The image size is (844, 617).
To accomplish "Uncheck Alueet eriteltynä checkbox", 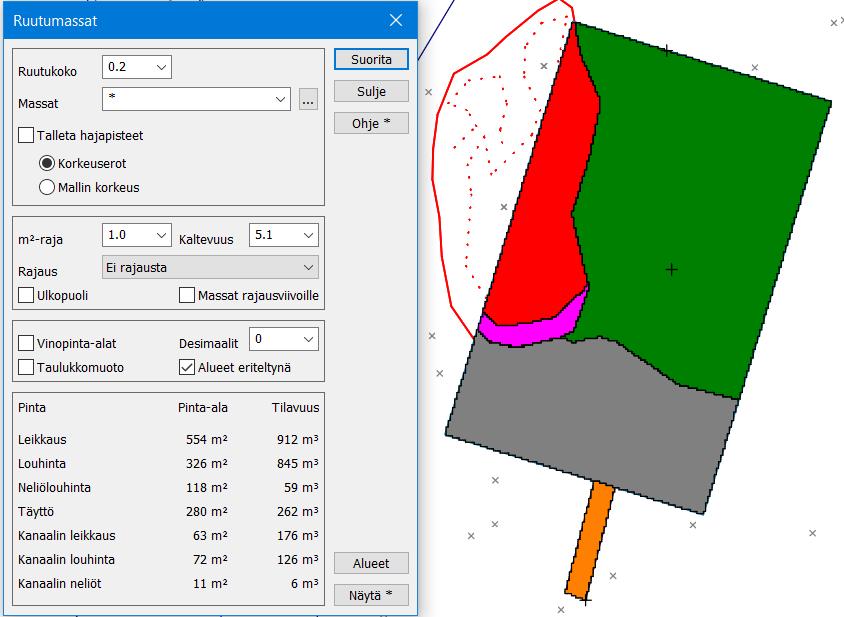I will [187, 367].
